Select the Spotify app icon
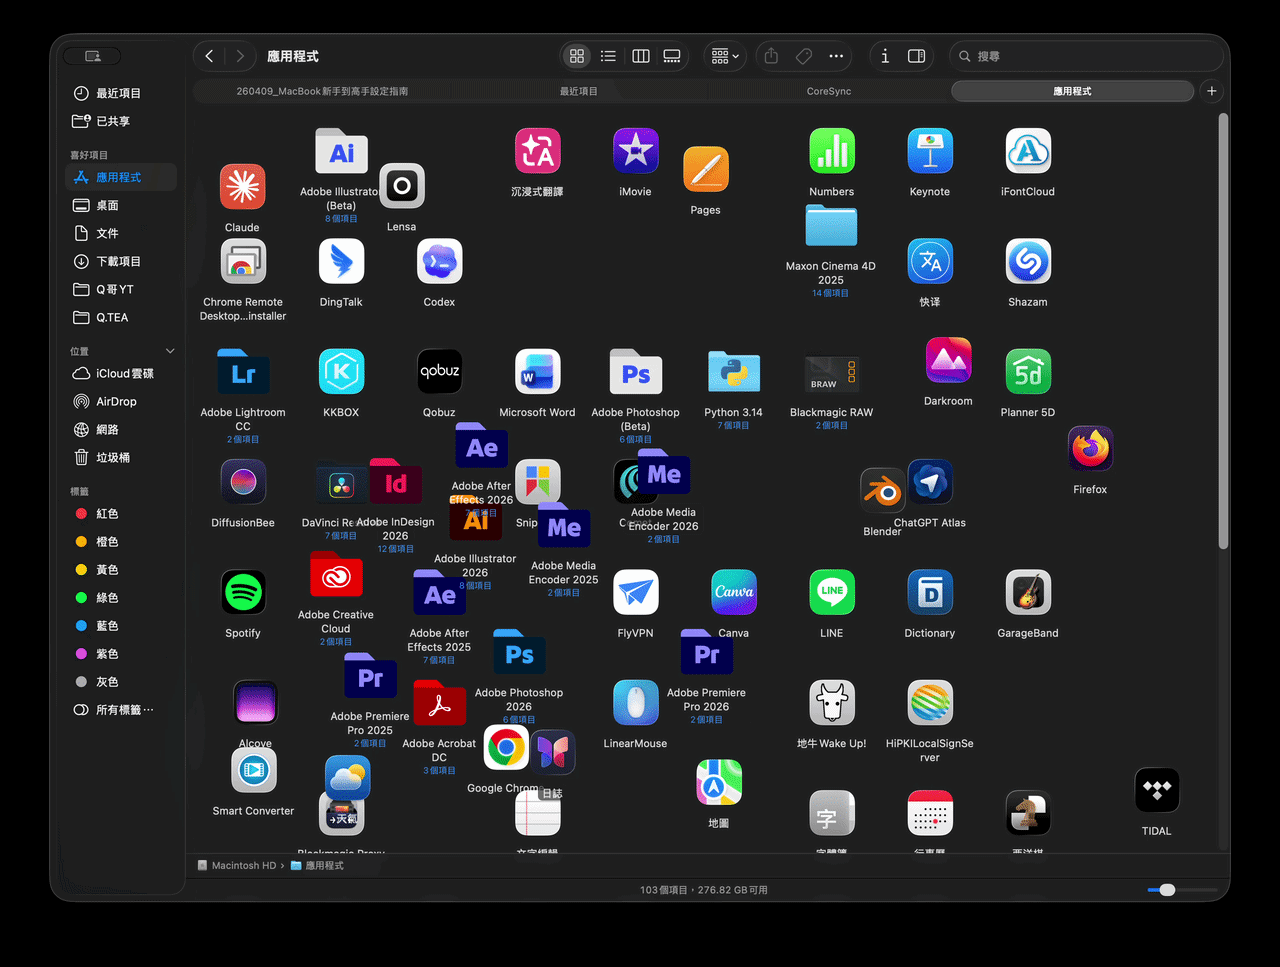1280x967 pixels. [x=243, y=593]
